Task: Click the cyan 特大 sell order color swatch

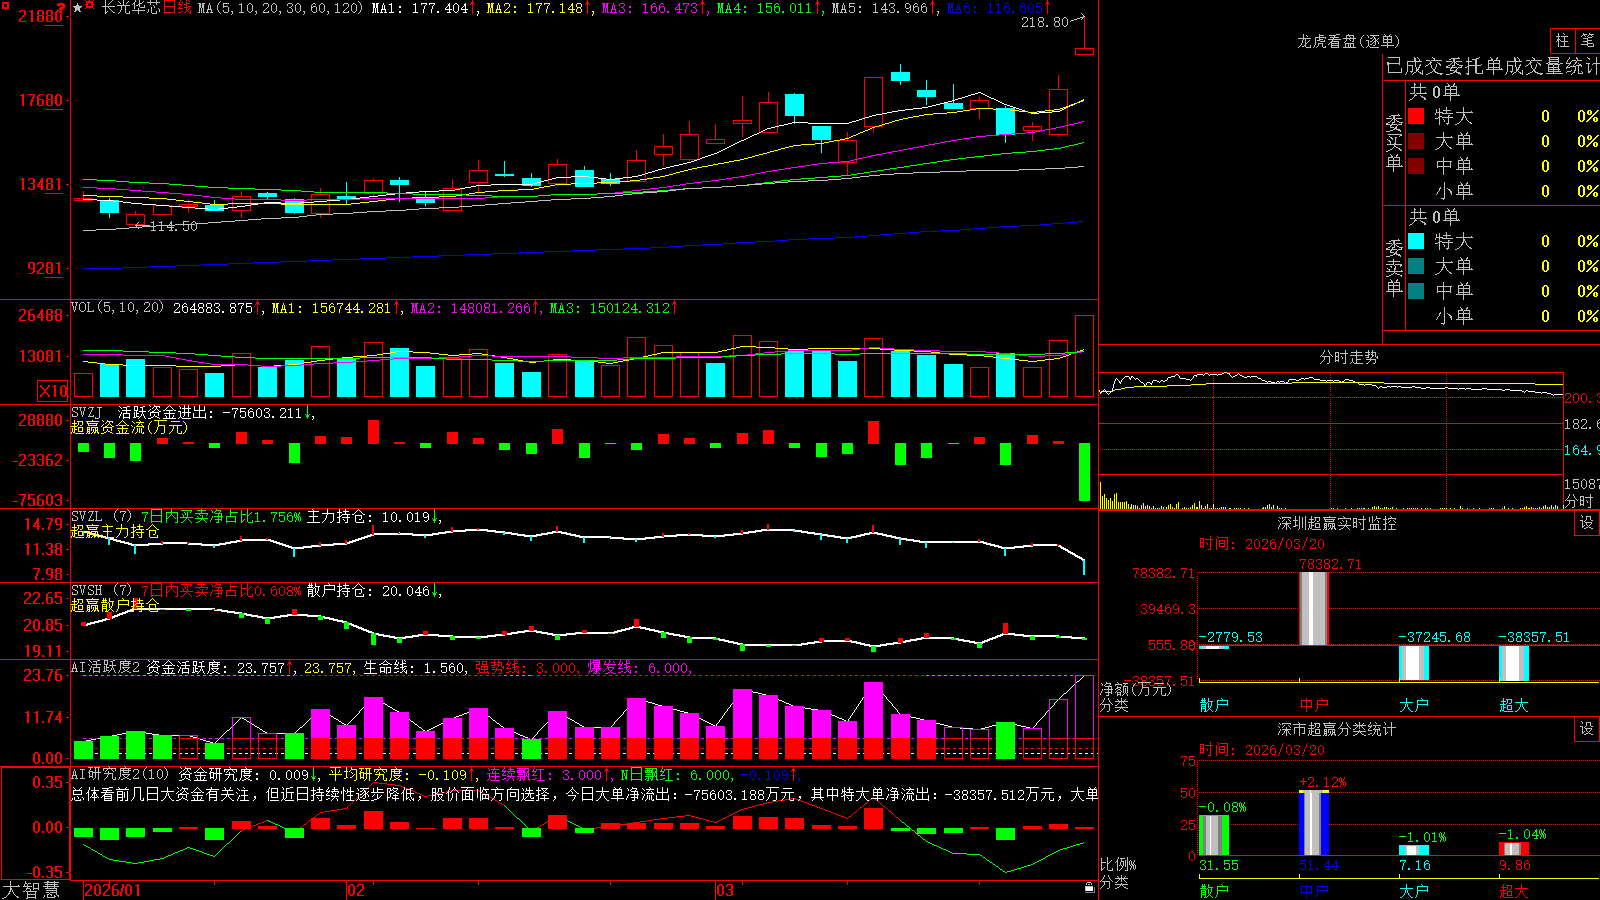Action: tap(1416, 241)
